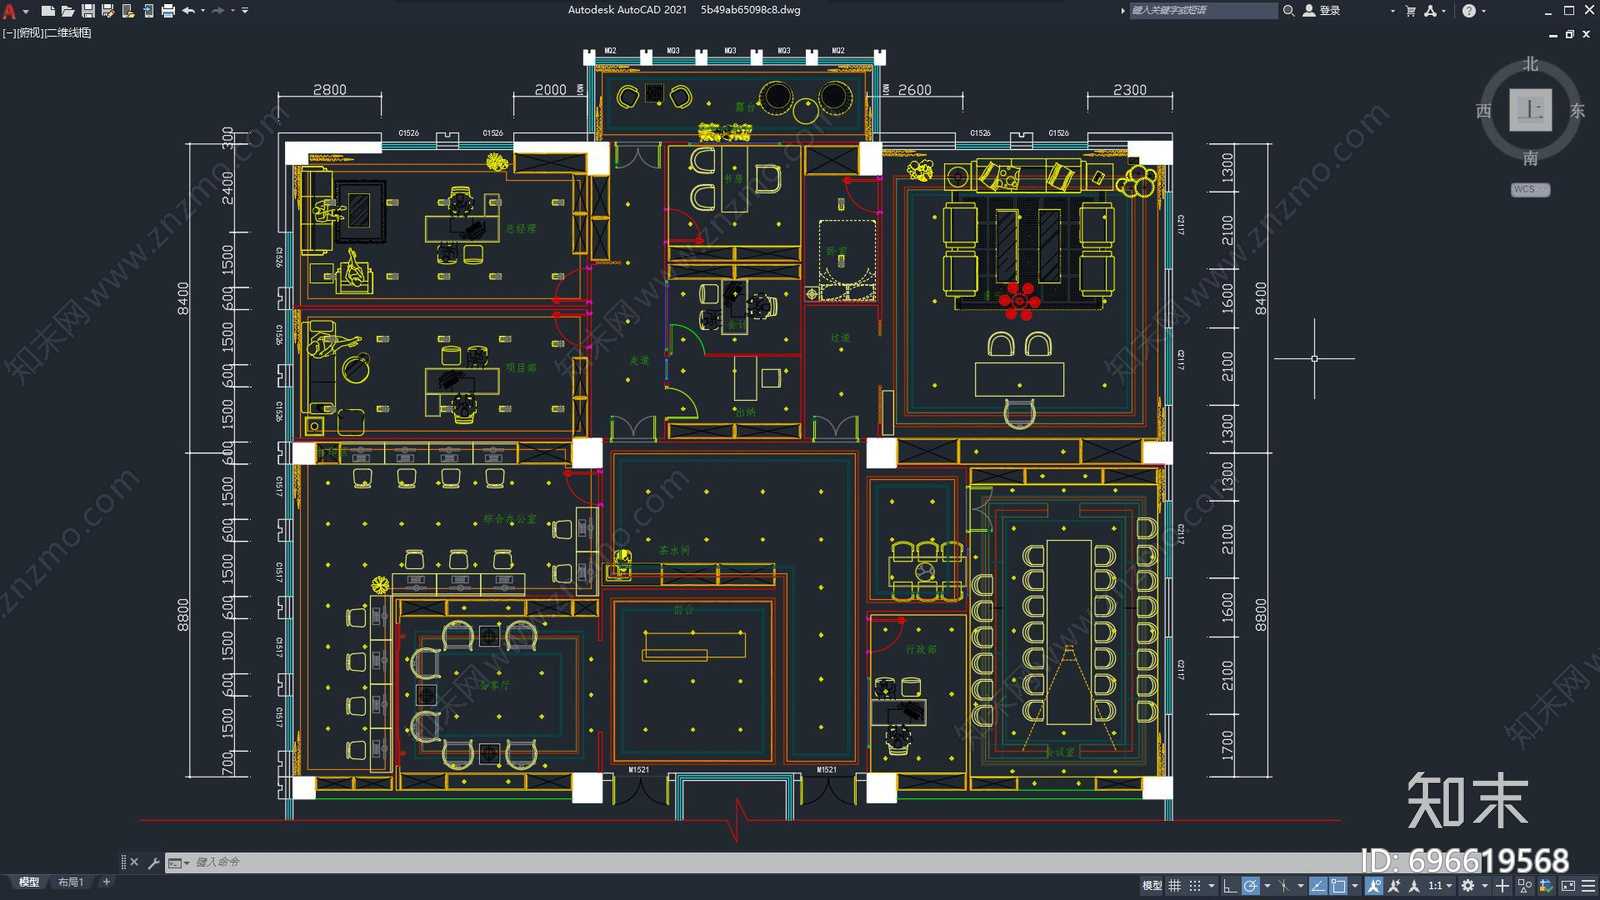Open the Help question mark icon
The image size is (1600, 900).
tap(1468, 11)
